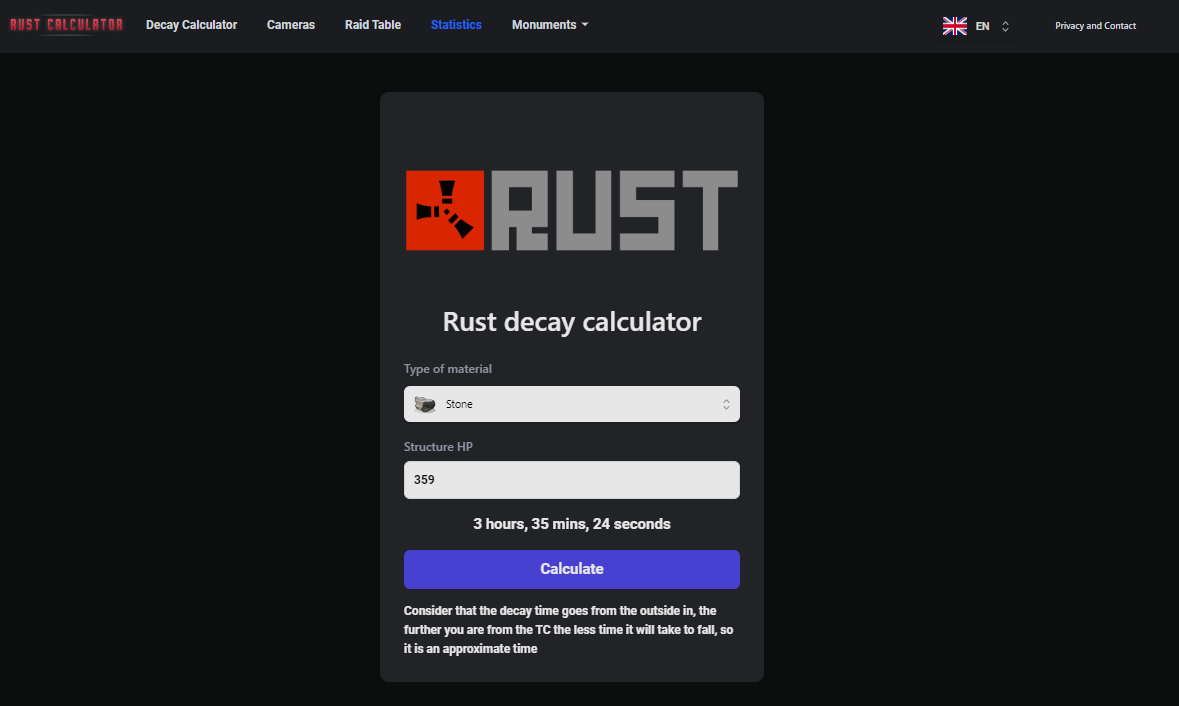
Task: Click the 'Structure HP' label
Action: point(438,447)
